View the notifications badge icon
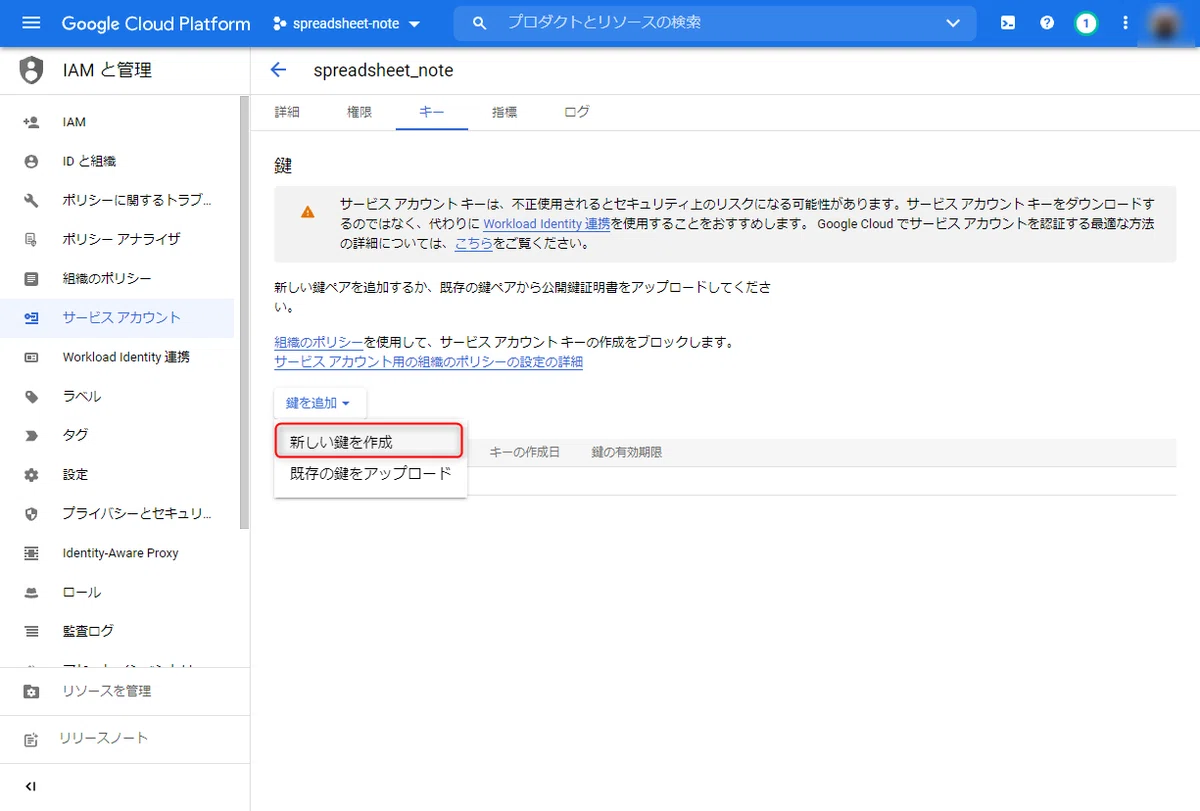1200x811 pixels. [1086, 23]
